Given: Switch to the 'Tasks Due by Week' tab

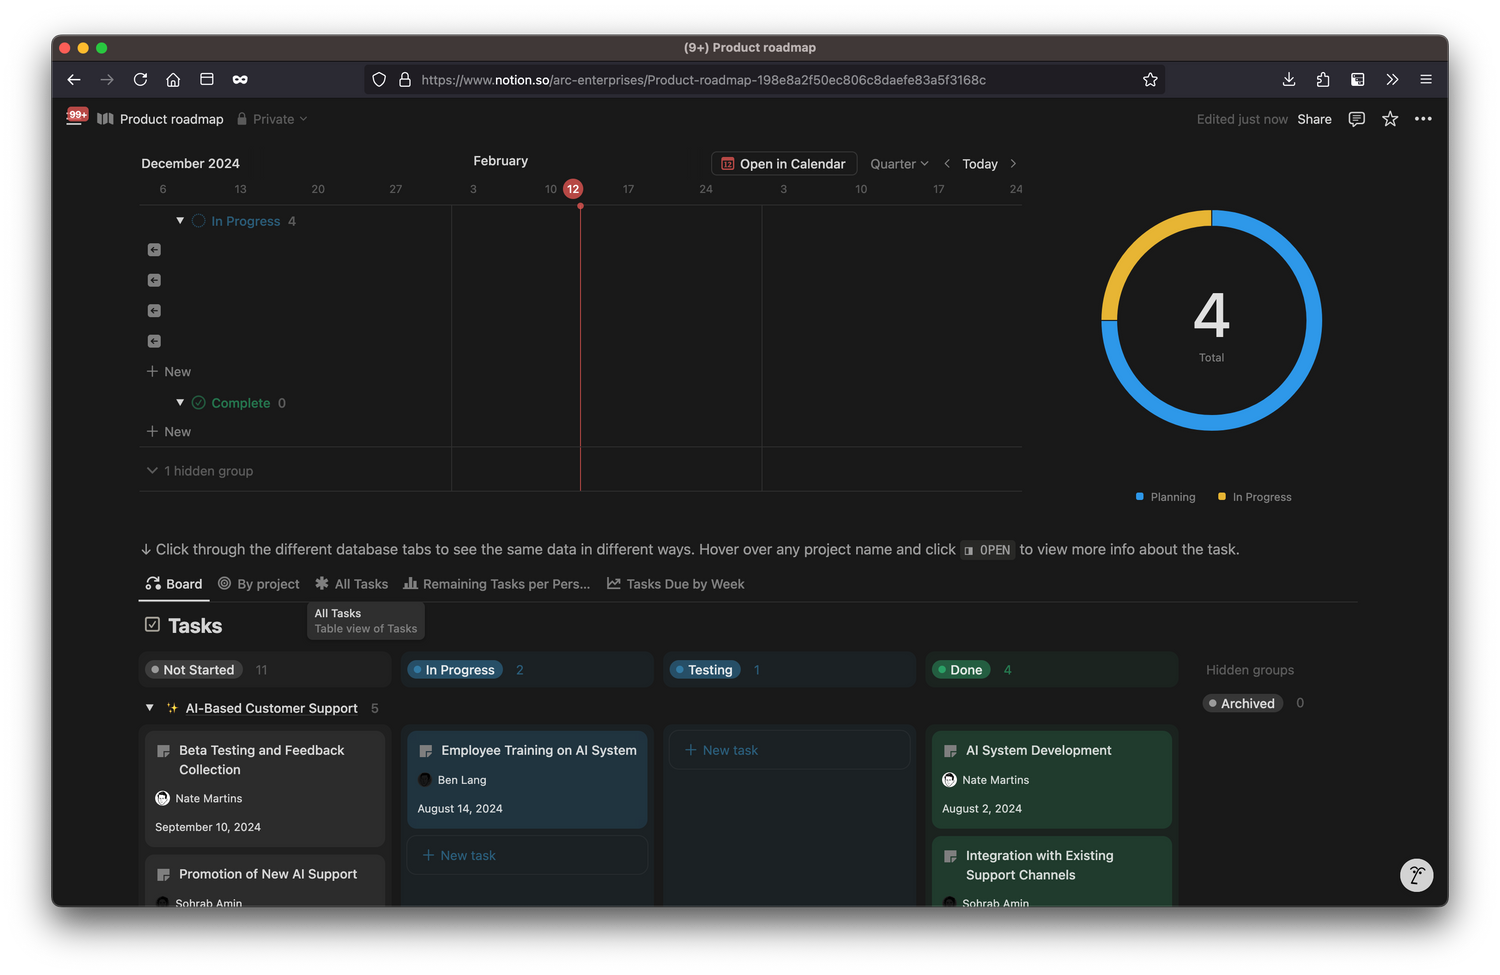Looking at the screenshot, I should 675,584.
